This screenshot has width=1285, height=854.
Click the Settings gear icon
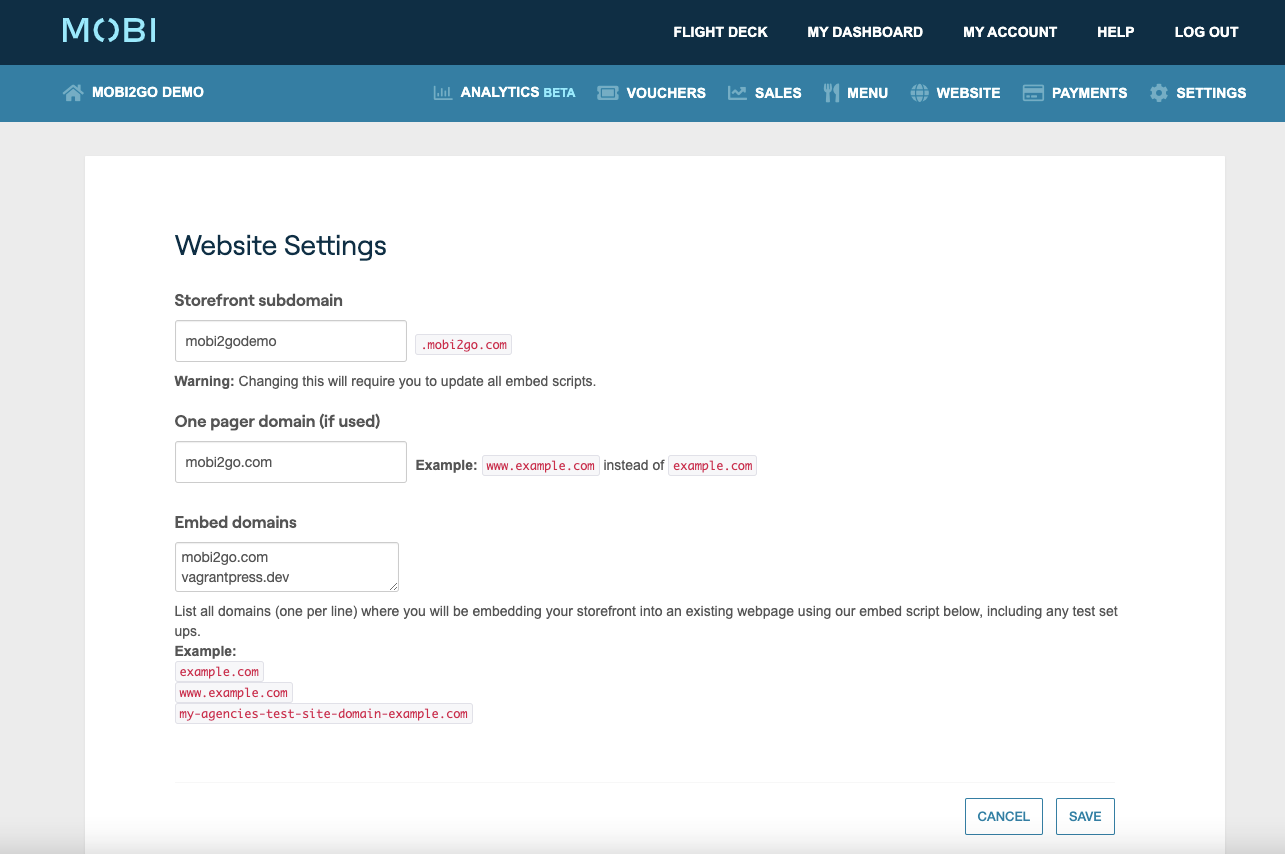pyautogui.click(x=1159, y=93)
